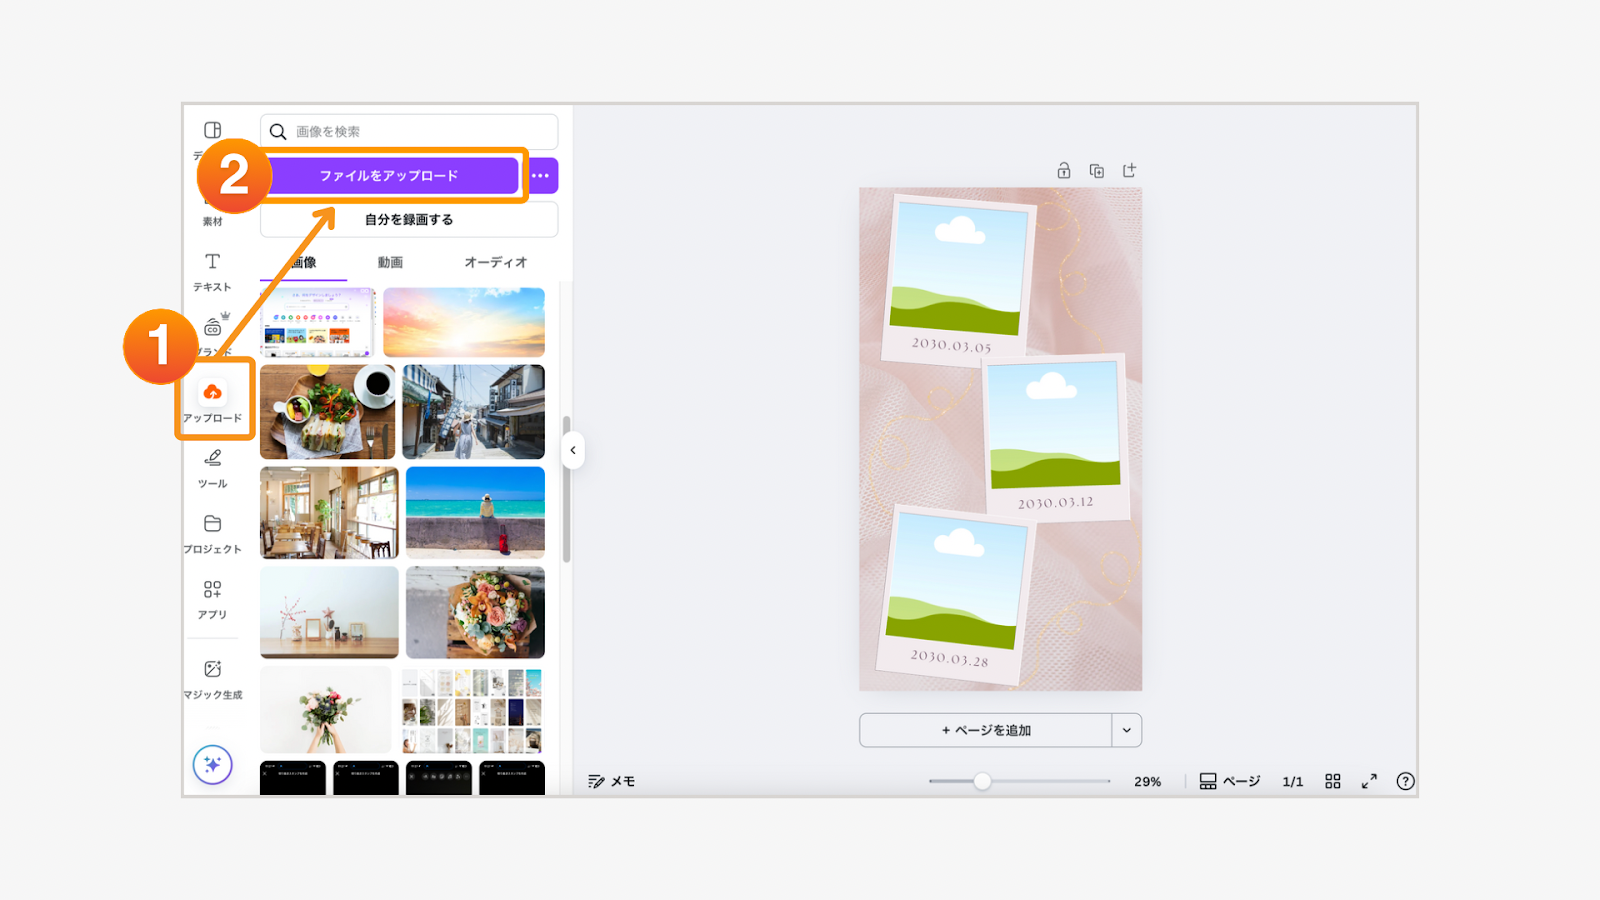Click the image search input field

[x=408, y=131]
